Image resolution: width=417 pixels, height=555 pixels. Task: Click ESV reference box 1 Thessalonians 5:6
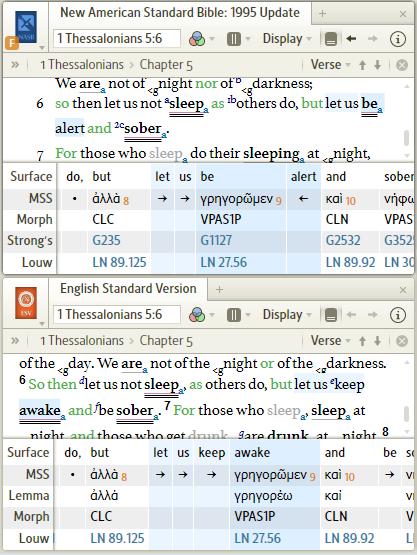tap(117, 314)
